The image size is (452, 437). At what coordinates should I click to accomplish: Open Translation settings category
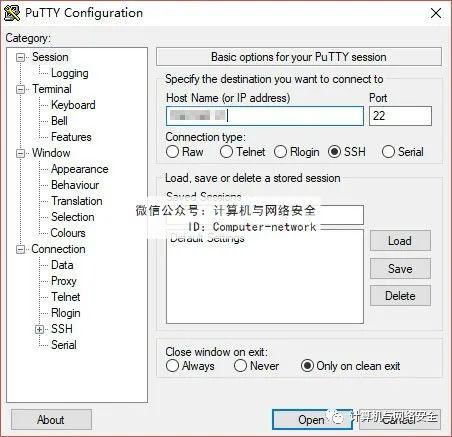click(x=77, y=201)
